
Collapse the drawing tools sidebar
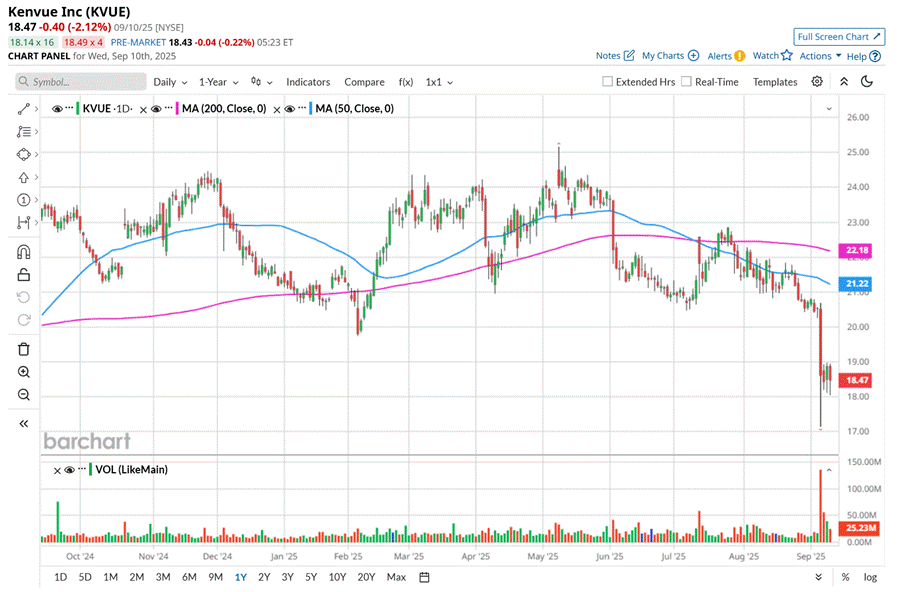tap(24, 424)
